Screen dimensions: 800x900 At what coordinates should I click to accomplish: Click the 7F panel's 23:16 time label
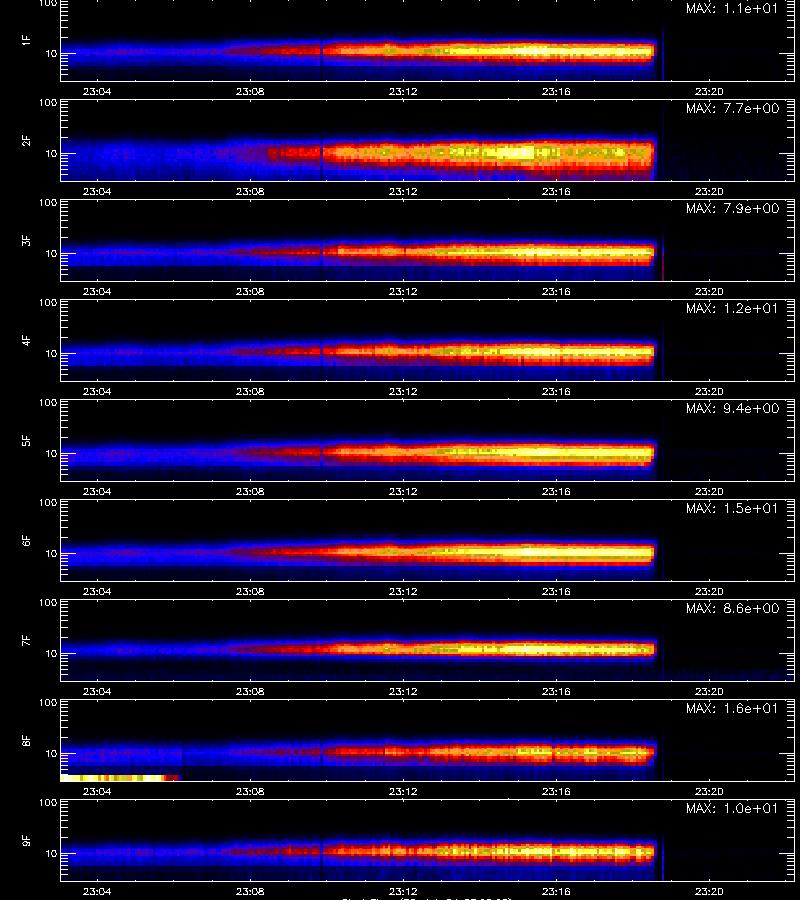[x=556, y=691]
